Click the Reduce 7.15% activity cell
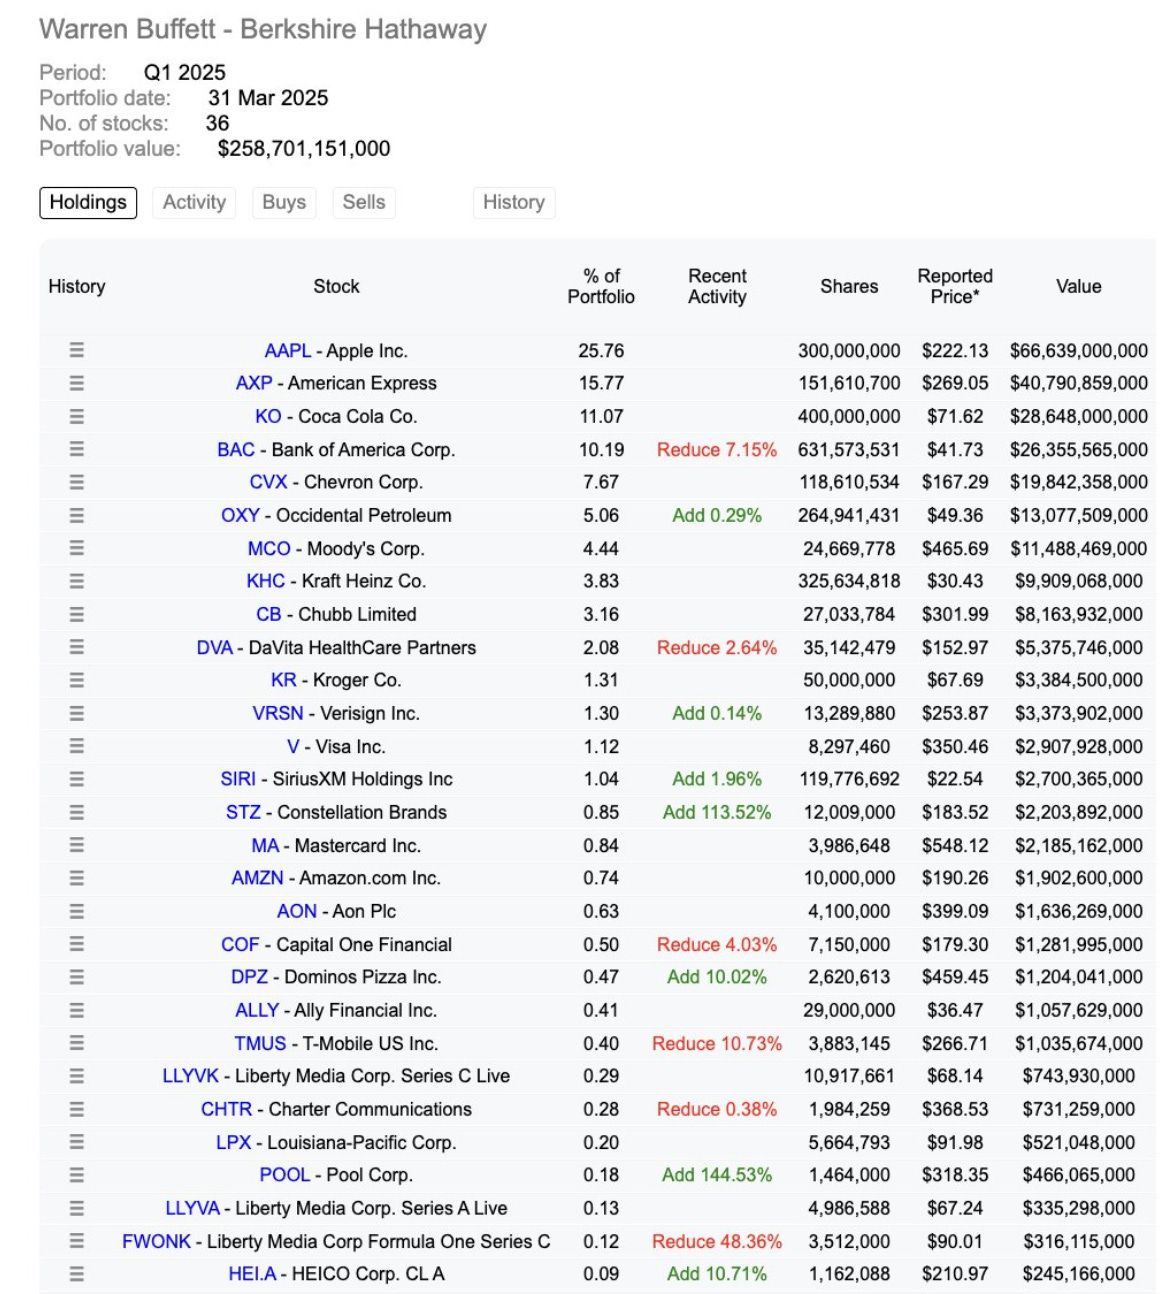 717,450
